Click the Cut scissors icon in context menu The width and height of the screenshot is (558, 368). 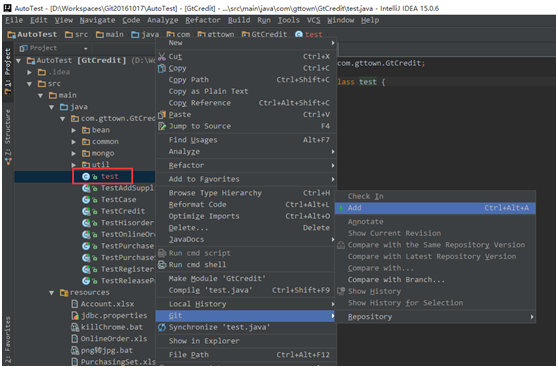(162, 57)
